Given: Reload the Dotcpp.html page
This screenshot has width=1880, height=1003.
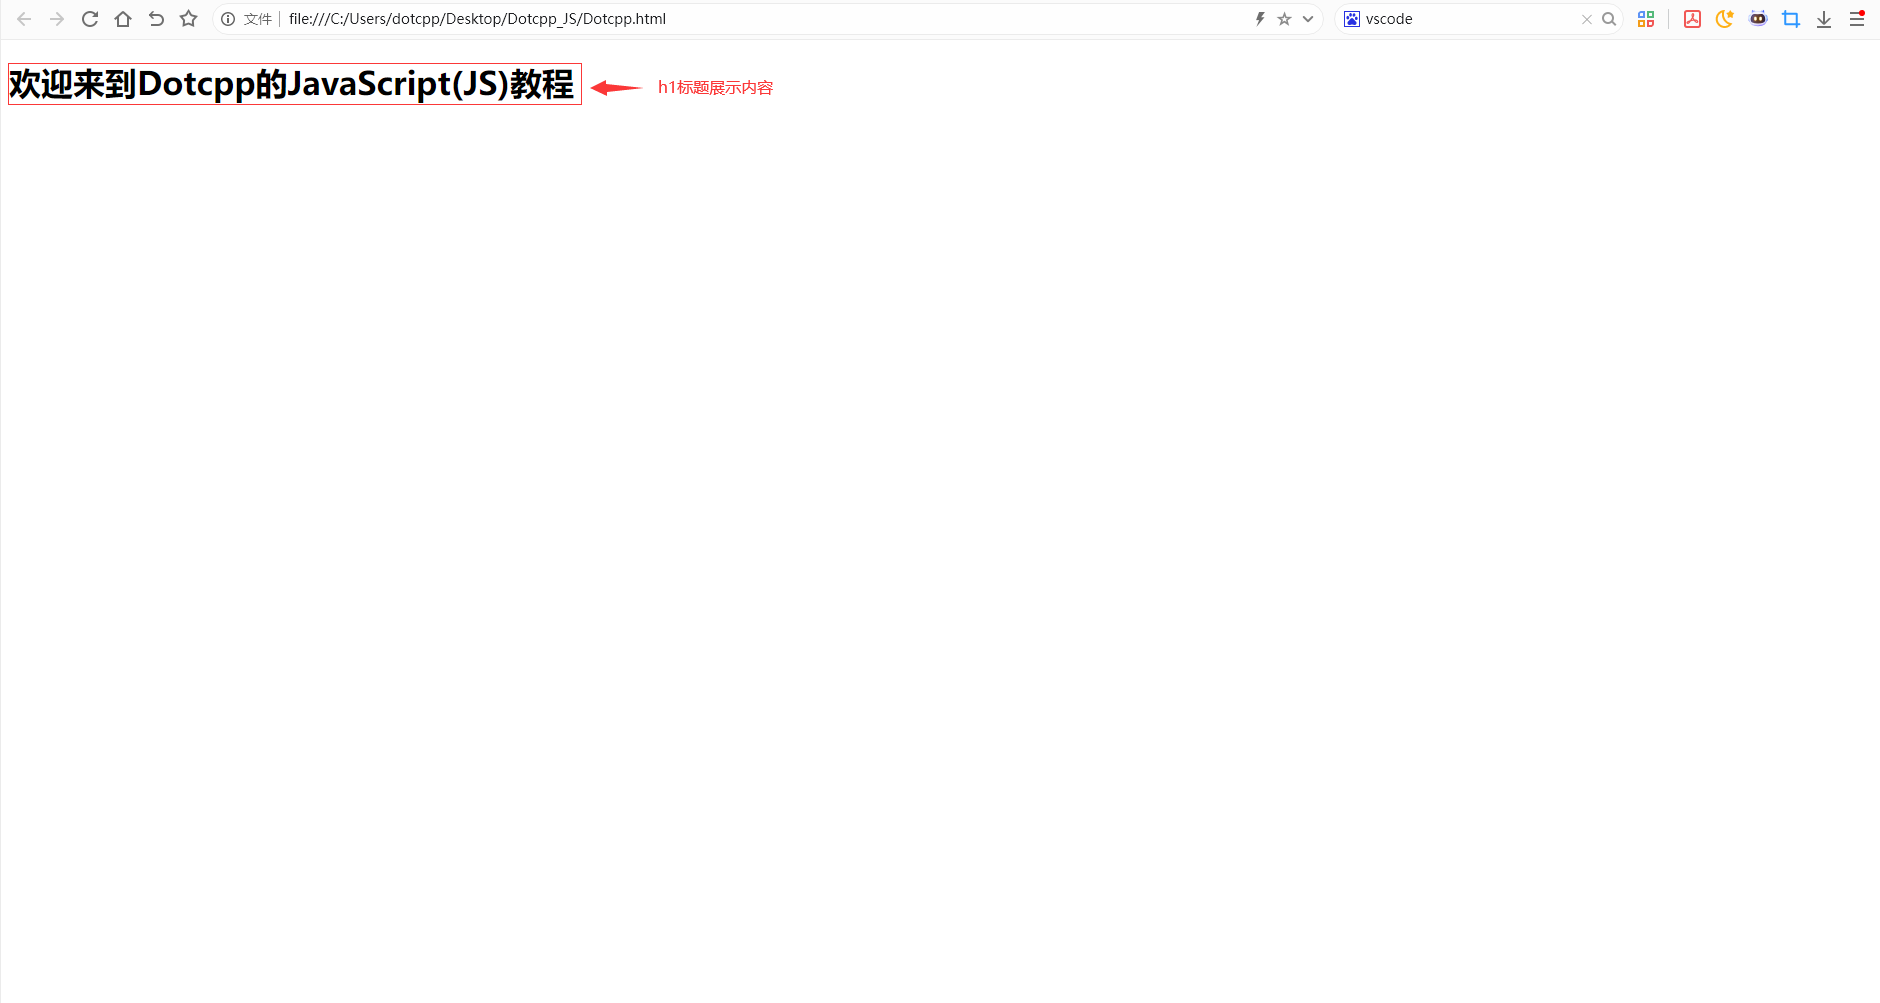Looking at the screenshot, I should 90,19.
